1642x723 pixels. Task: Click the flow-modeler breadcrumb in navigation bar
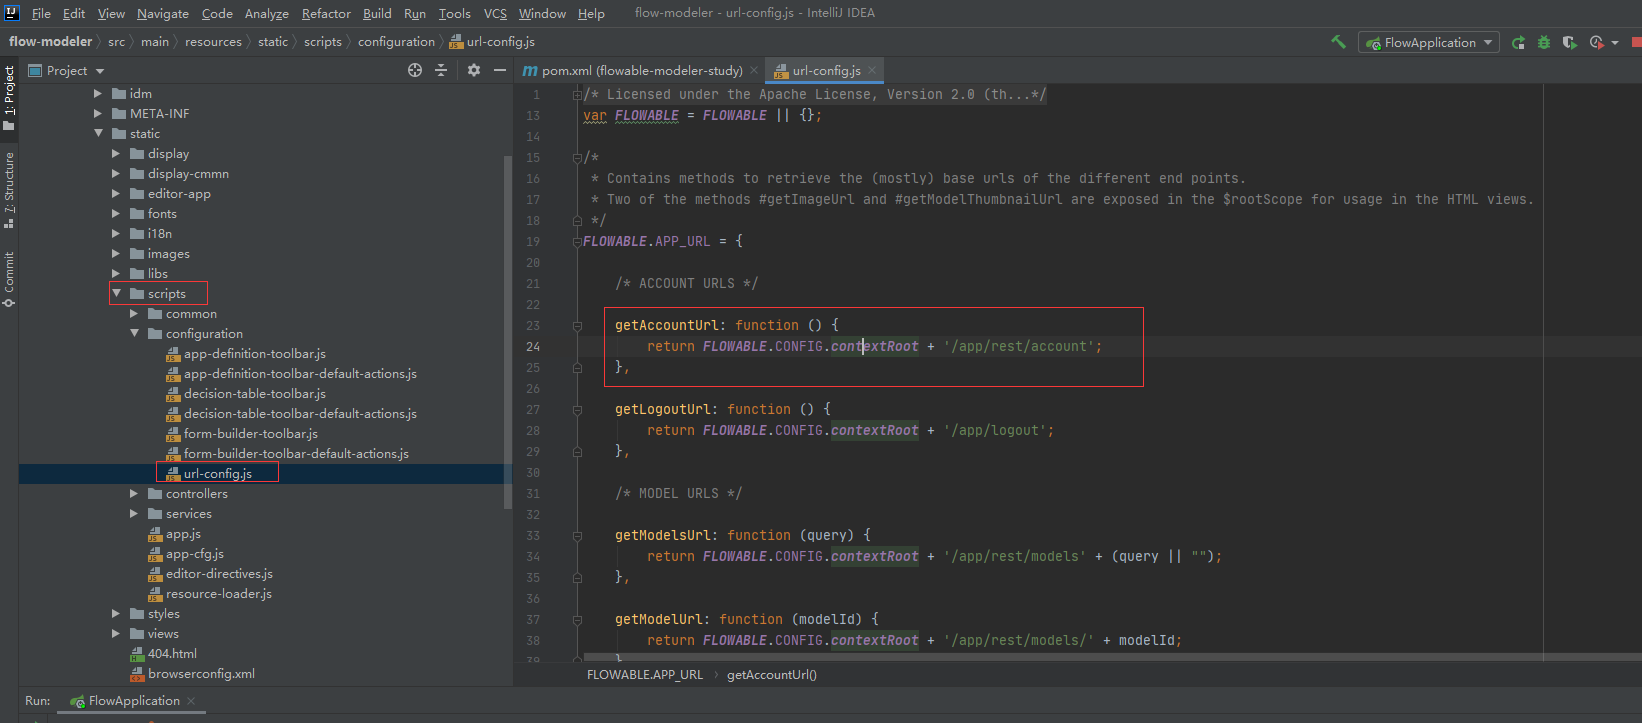[50, 41]
